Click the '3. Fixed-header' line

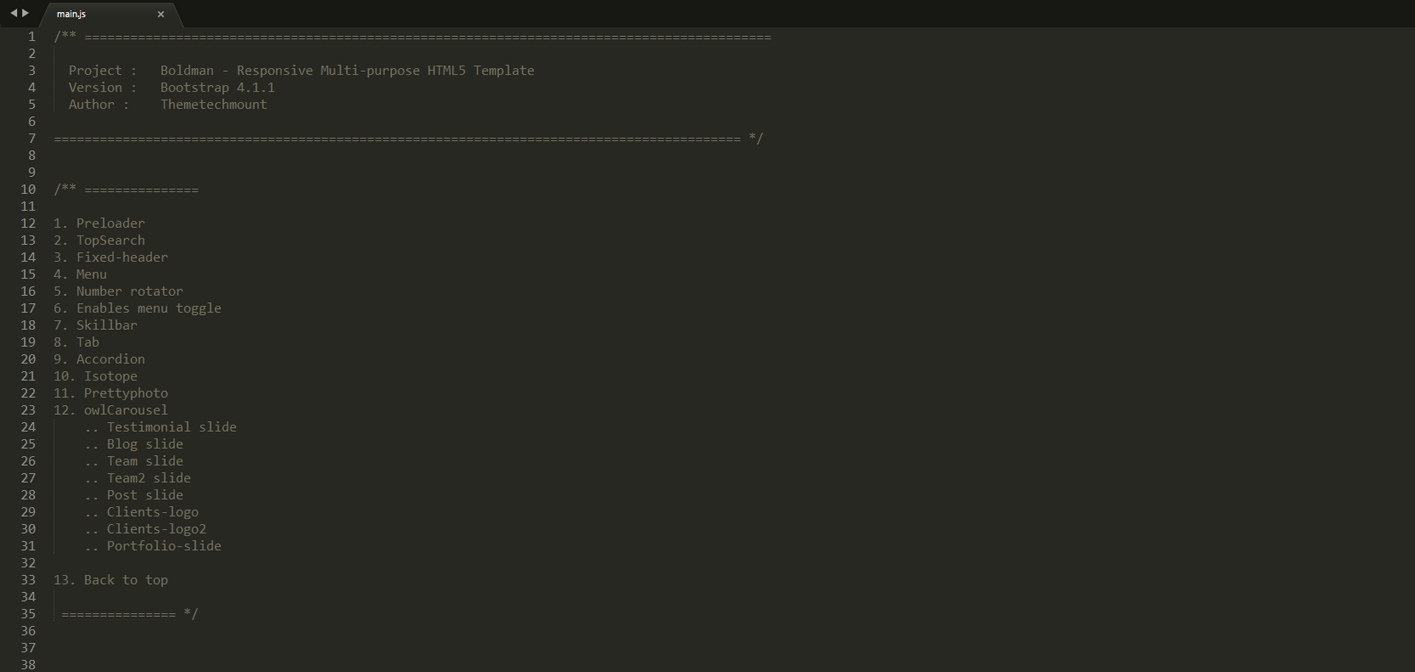coord(111,257)
